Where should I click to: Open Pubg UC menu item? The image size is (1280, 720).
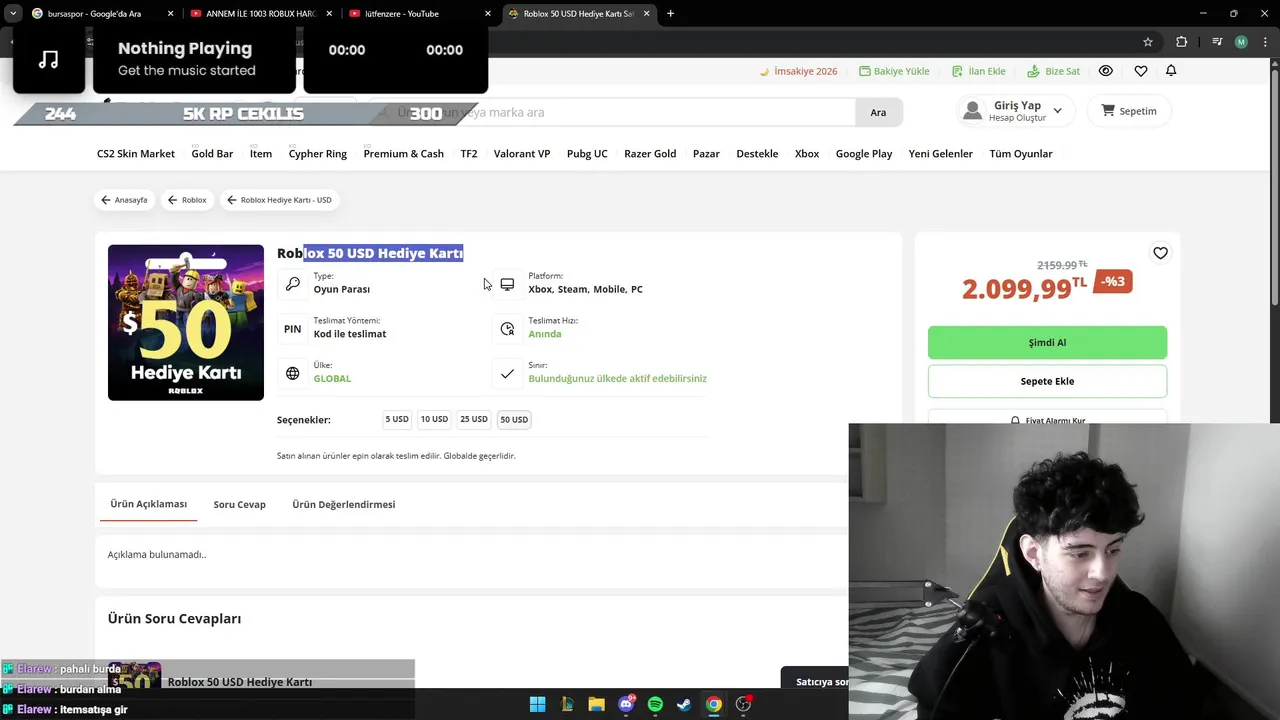coord(587,153)
